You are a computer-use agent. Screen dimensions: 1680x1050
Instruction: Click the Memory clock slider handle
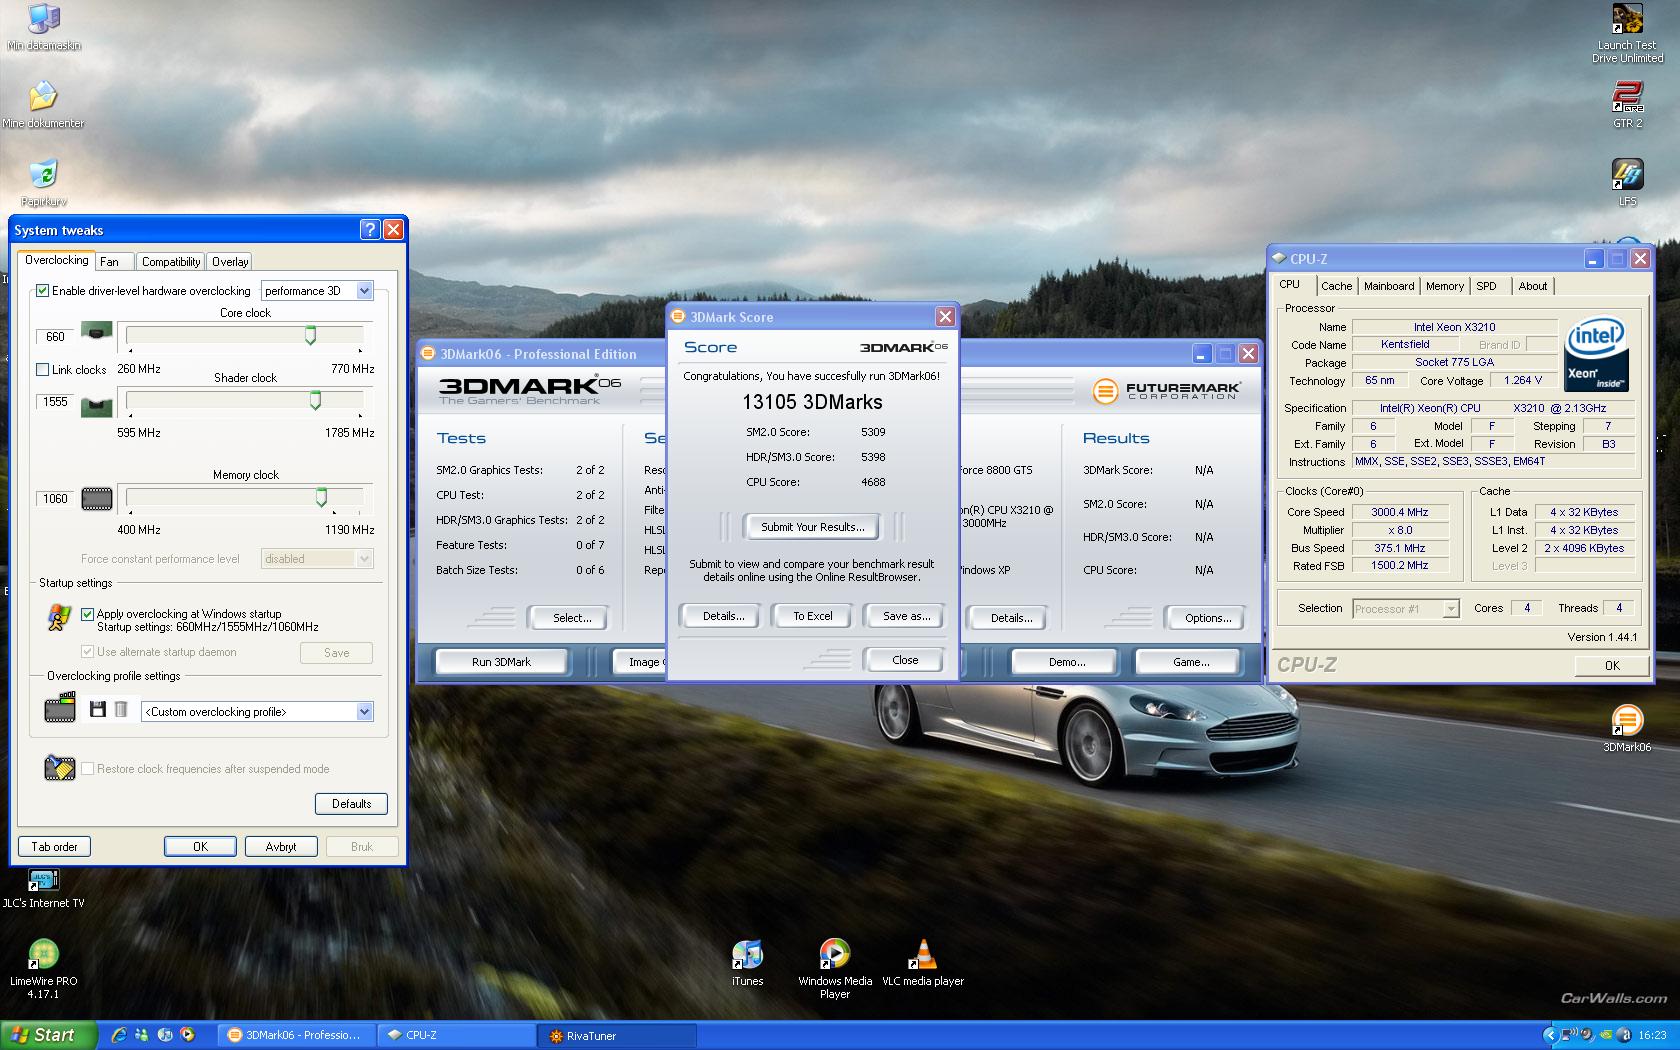click(321, 497)
